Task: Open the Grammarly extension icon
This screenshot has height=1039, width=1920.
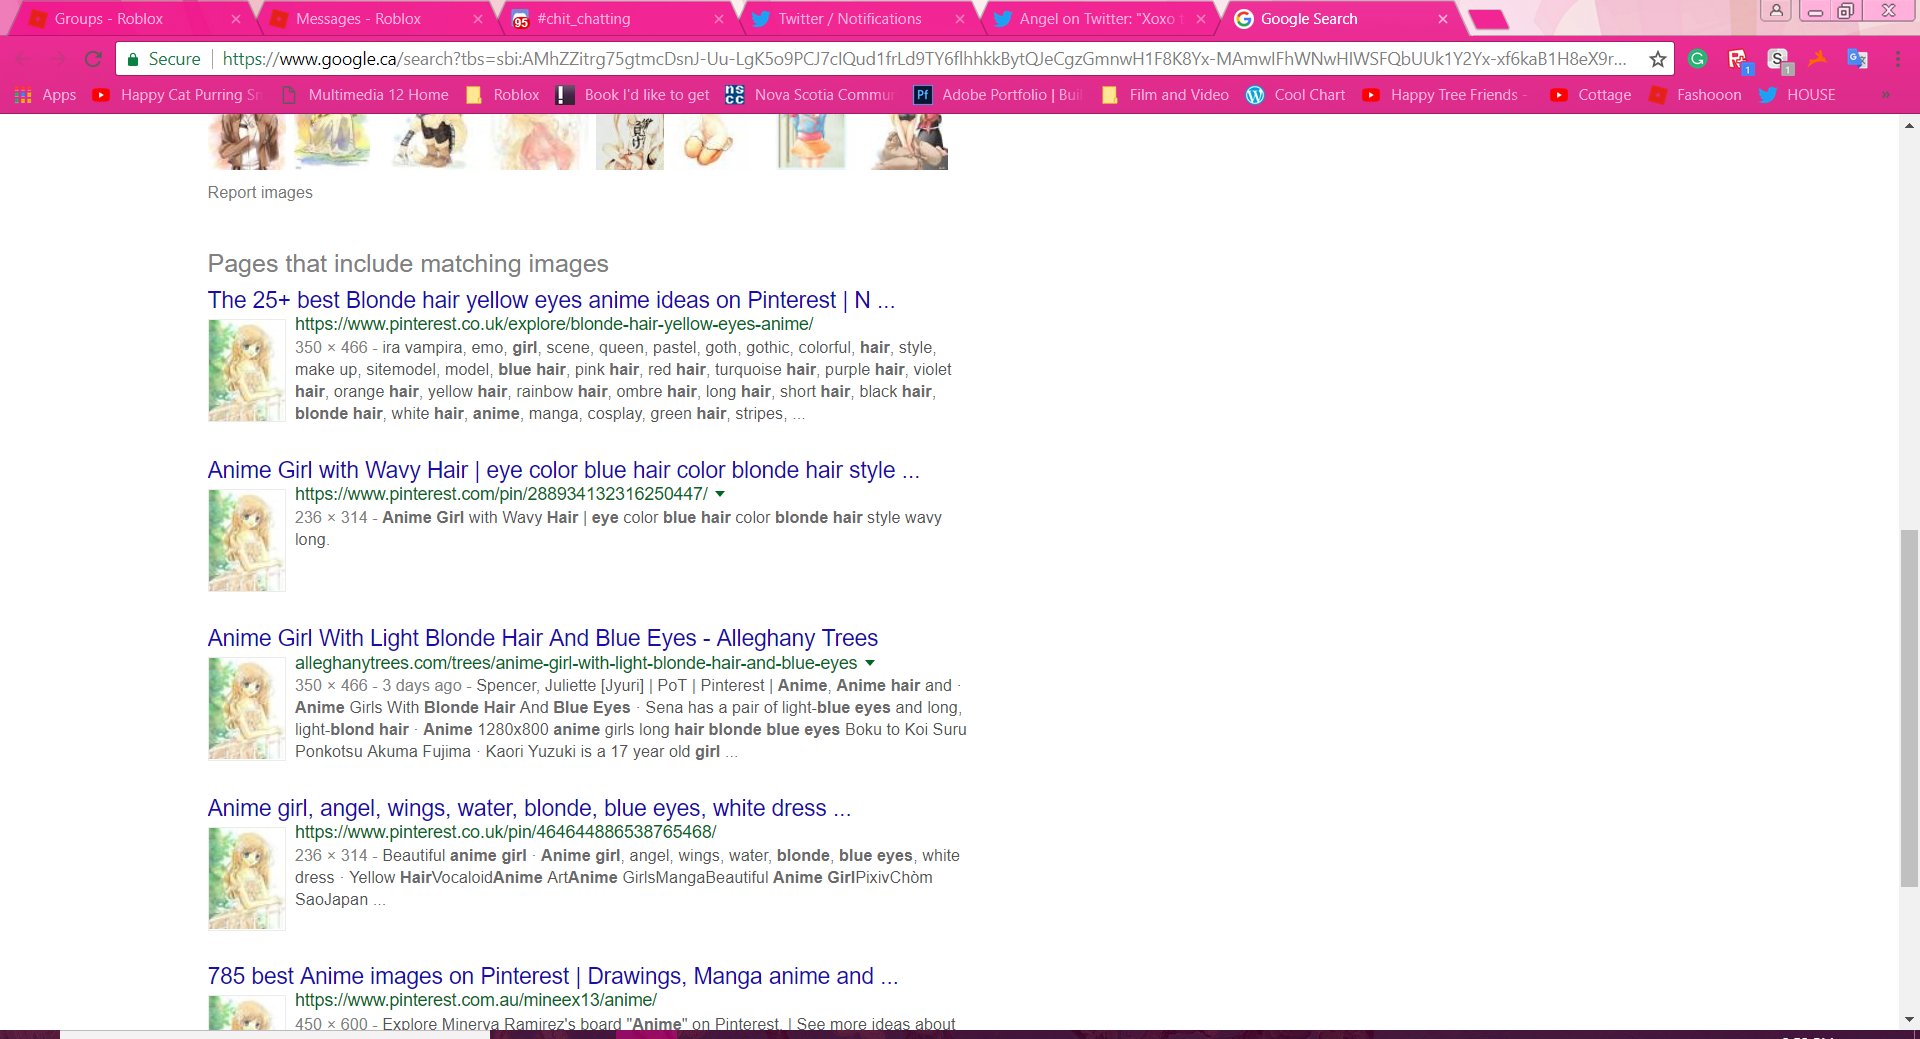Action: pyautogui.click(x=1697, y=59)
